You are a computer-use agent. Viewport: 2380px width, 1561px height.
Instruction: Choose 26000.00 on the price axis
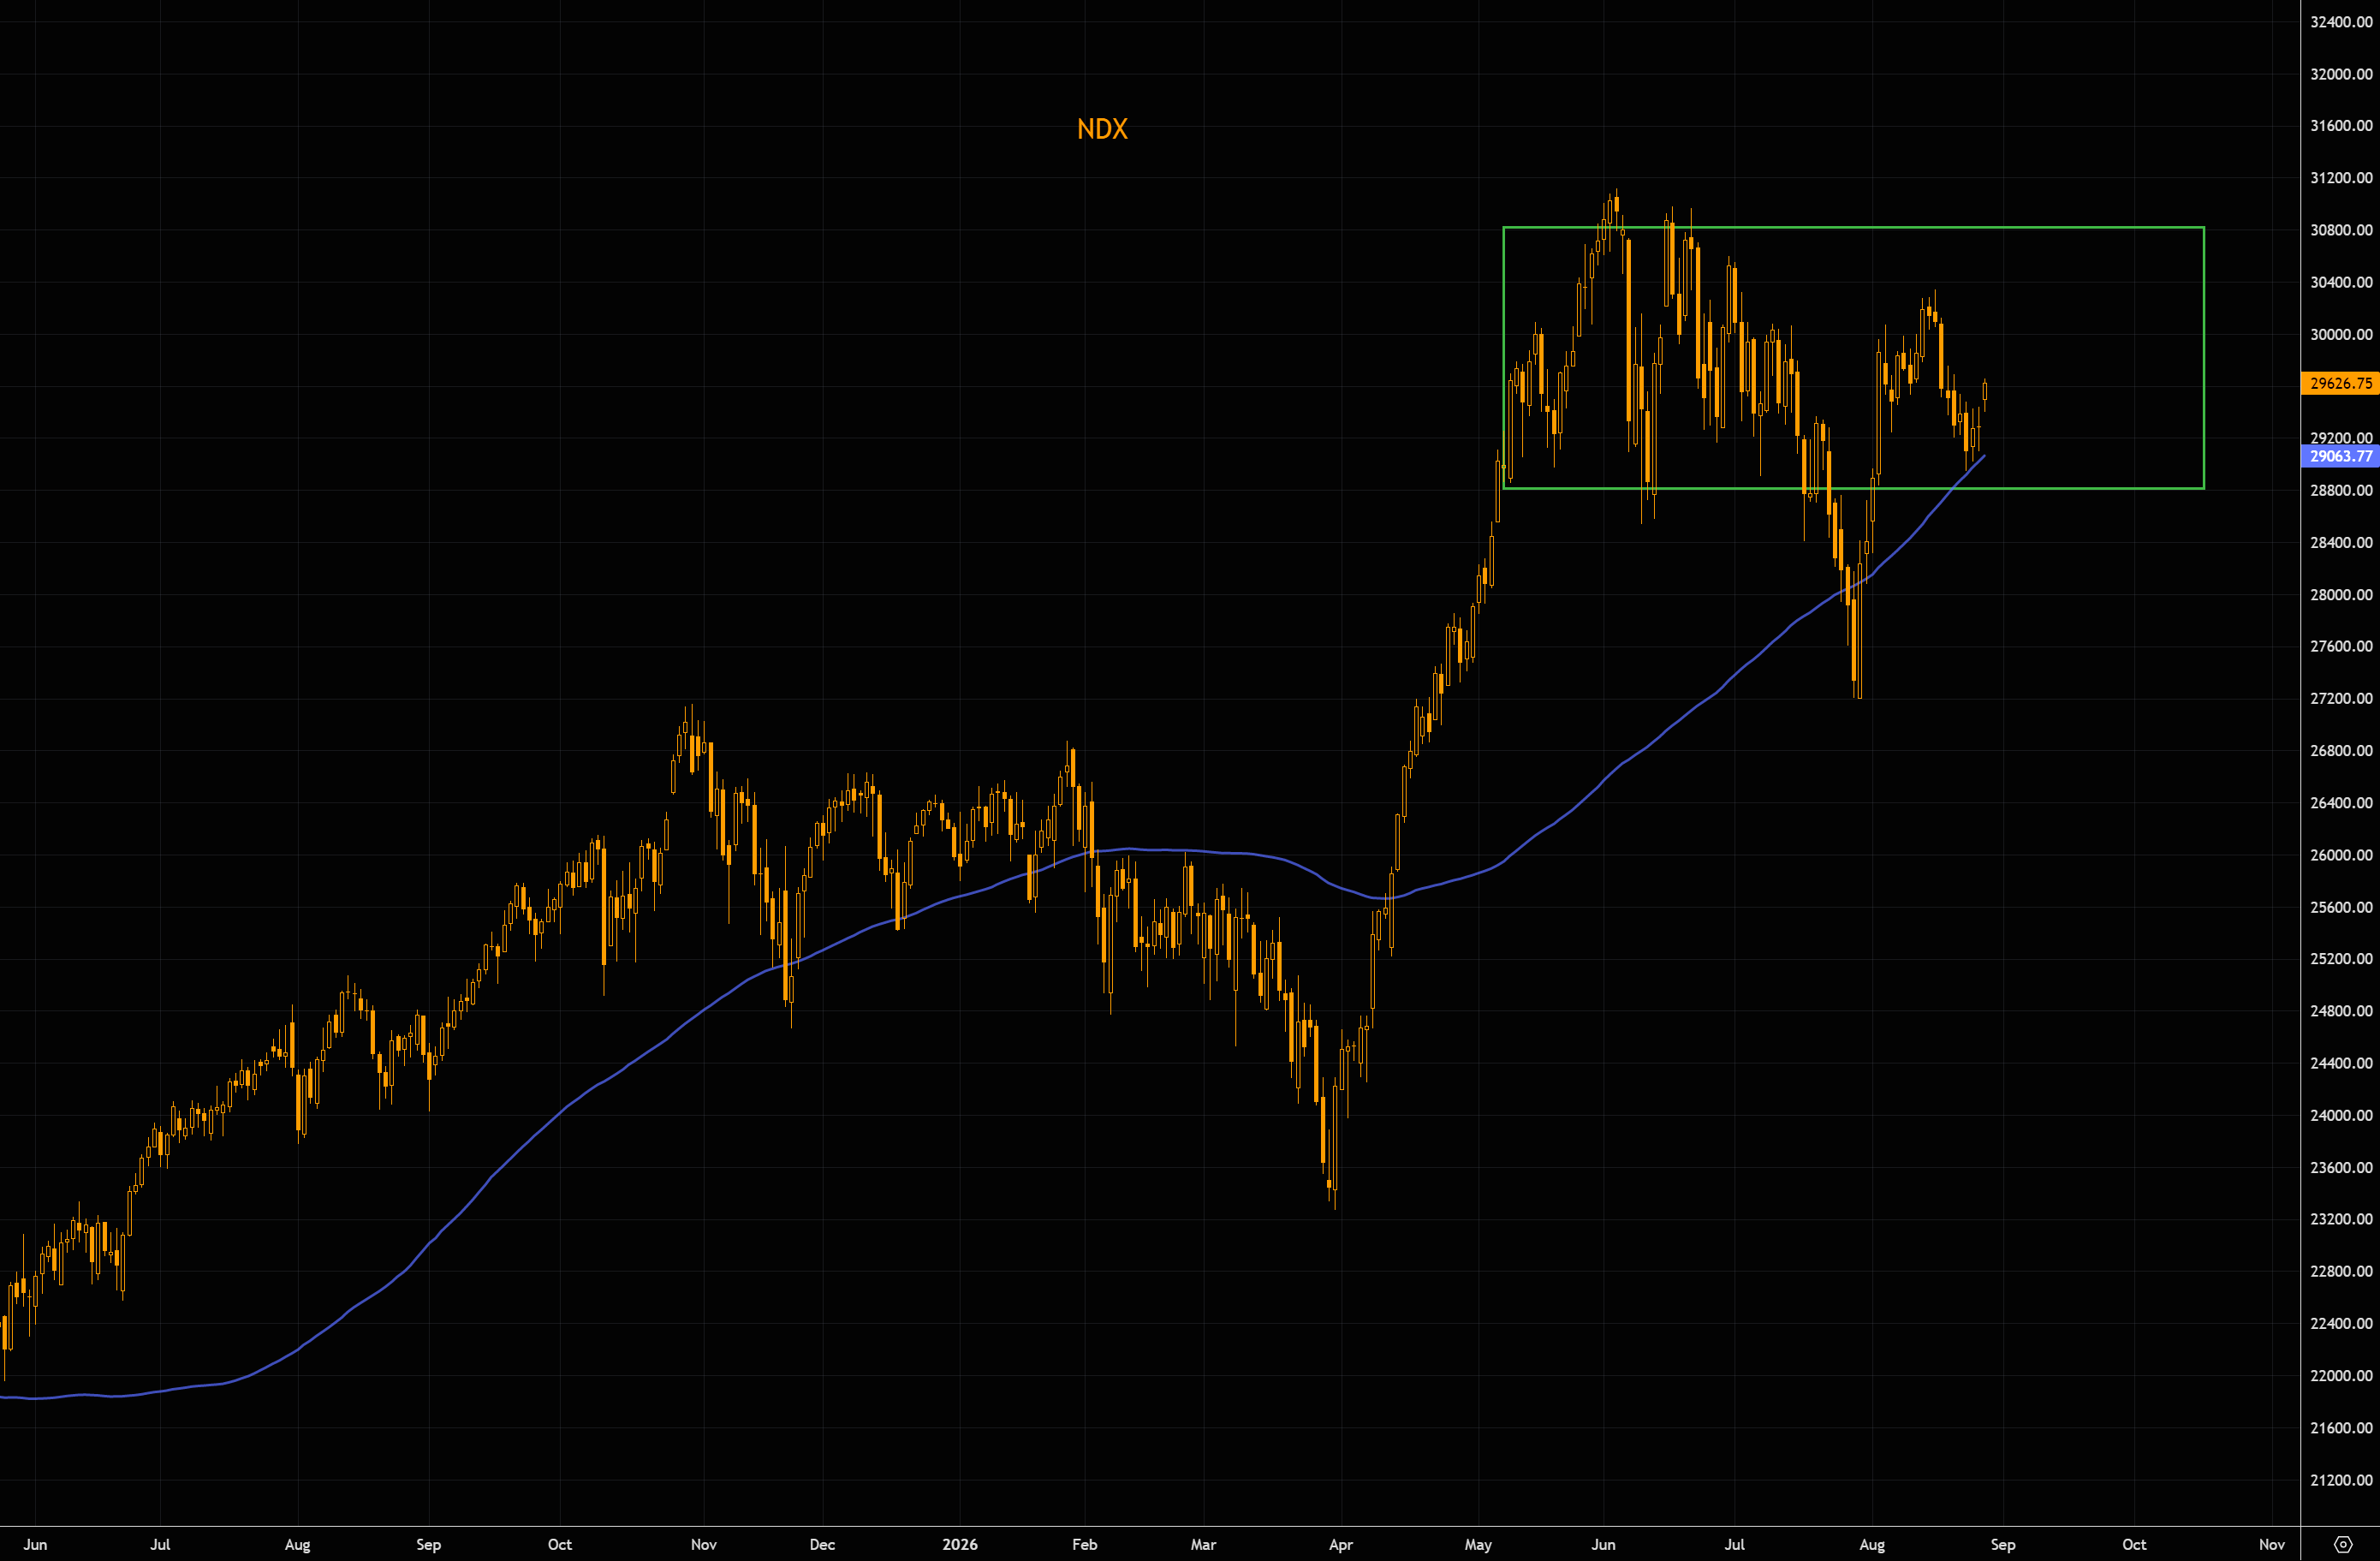(2341, 855)
